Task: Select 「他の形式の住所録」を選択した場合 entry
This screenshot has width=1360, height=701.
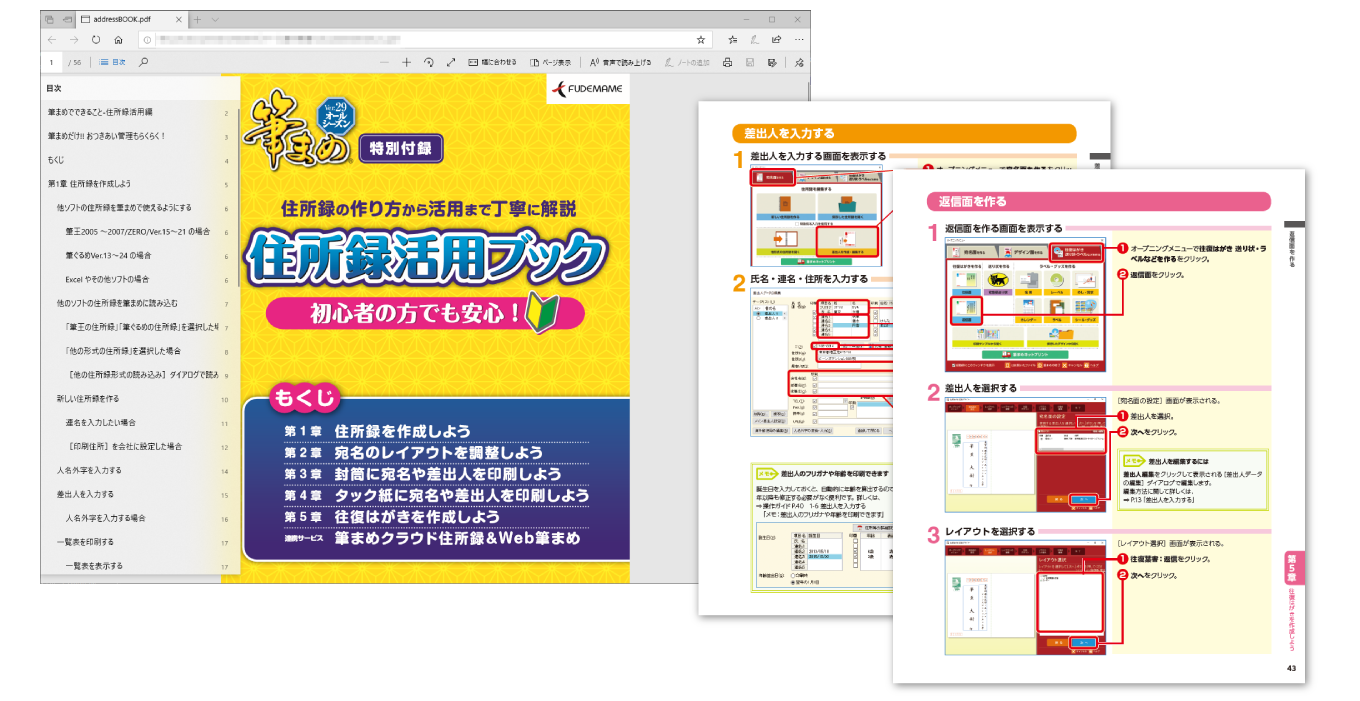Action: 123,351
